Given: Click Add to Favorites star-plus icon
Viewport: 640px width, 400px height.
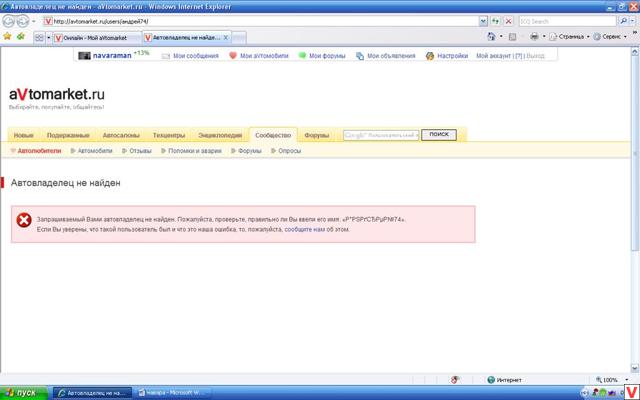Looking at the screenshot, I should pyautogui.click(x=21, y=37).
